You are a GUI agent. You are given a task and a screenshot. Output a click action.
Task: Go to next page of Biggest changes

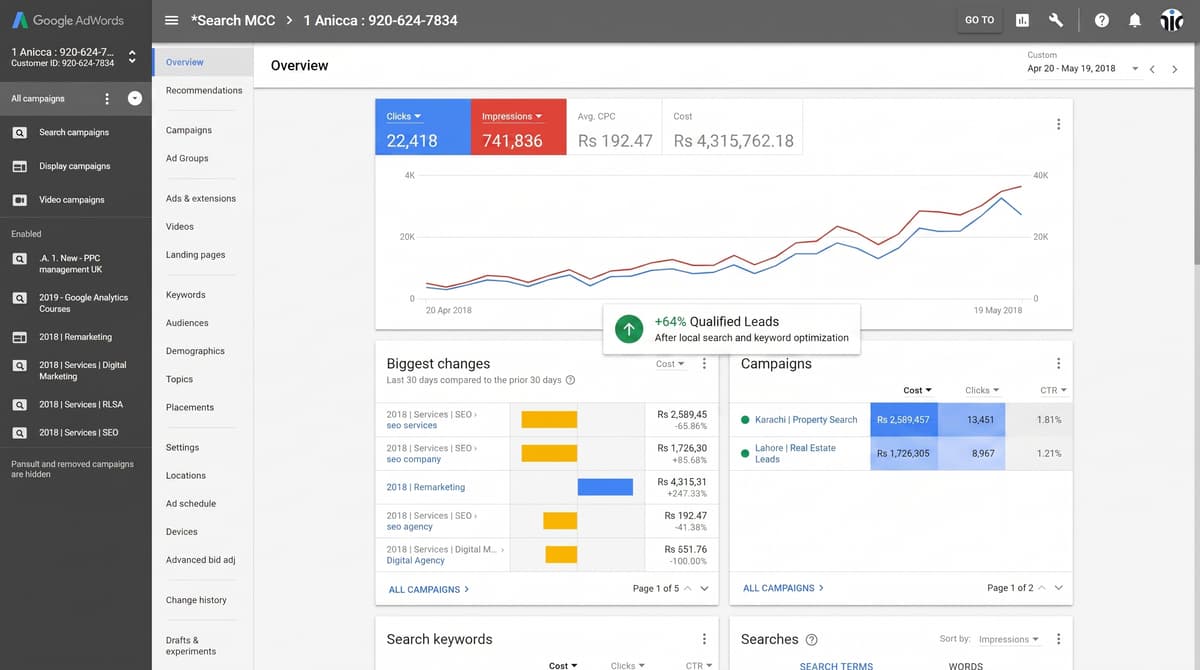(x=704, y=588)
